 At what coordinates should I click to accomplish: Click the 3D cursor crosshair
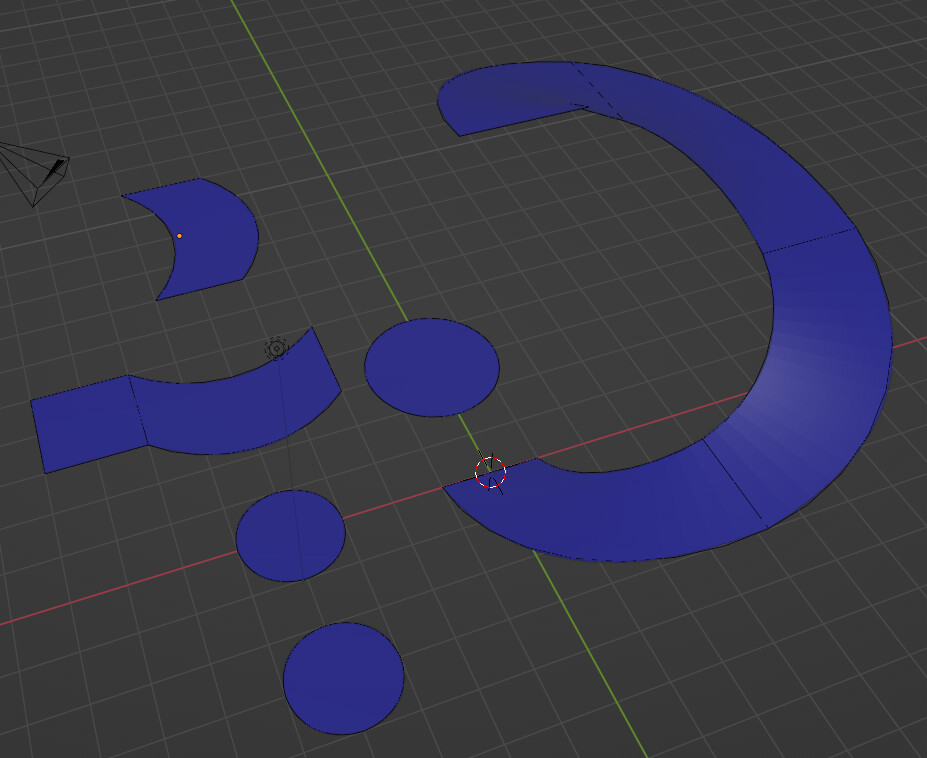pyautogui.click(x=491, y=472)
